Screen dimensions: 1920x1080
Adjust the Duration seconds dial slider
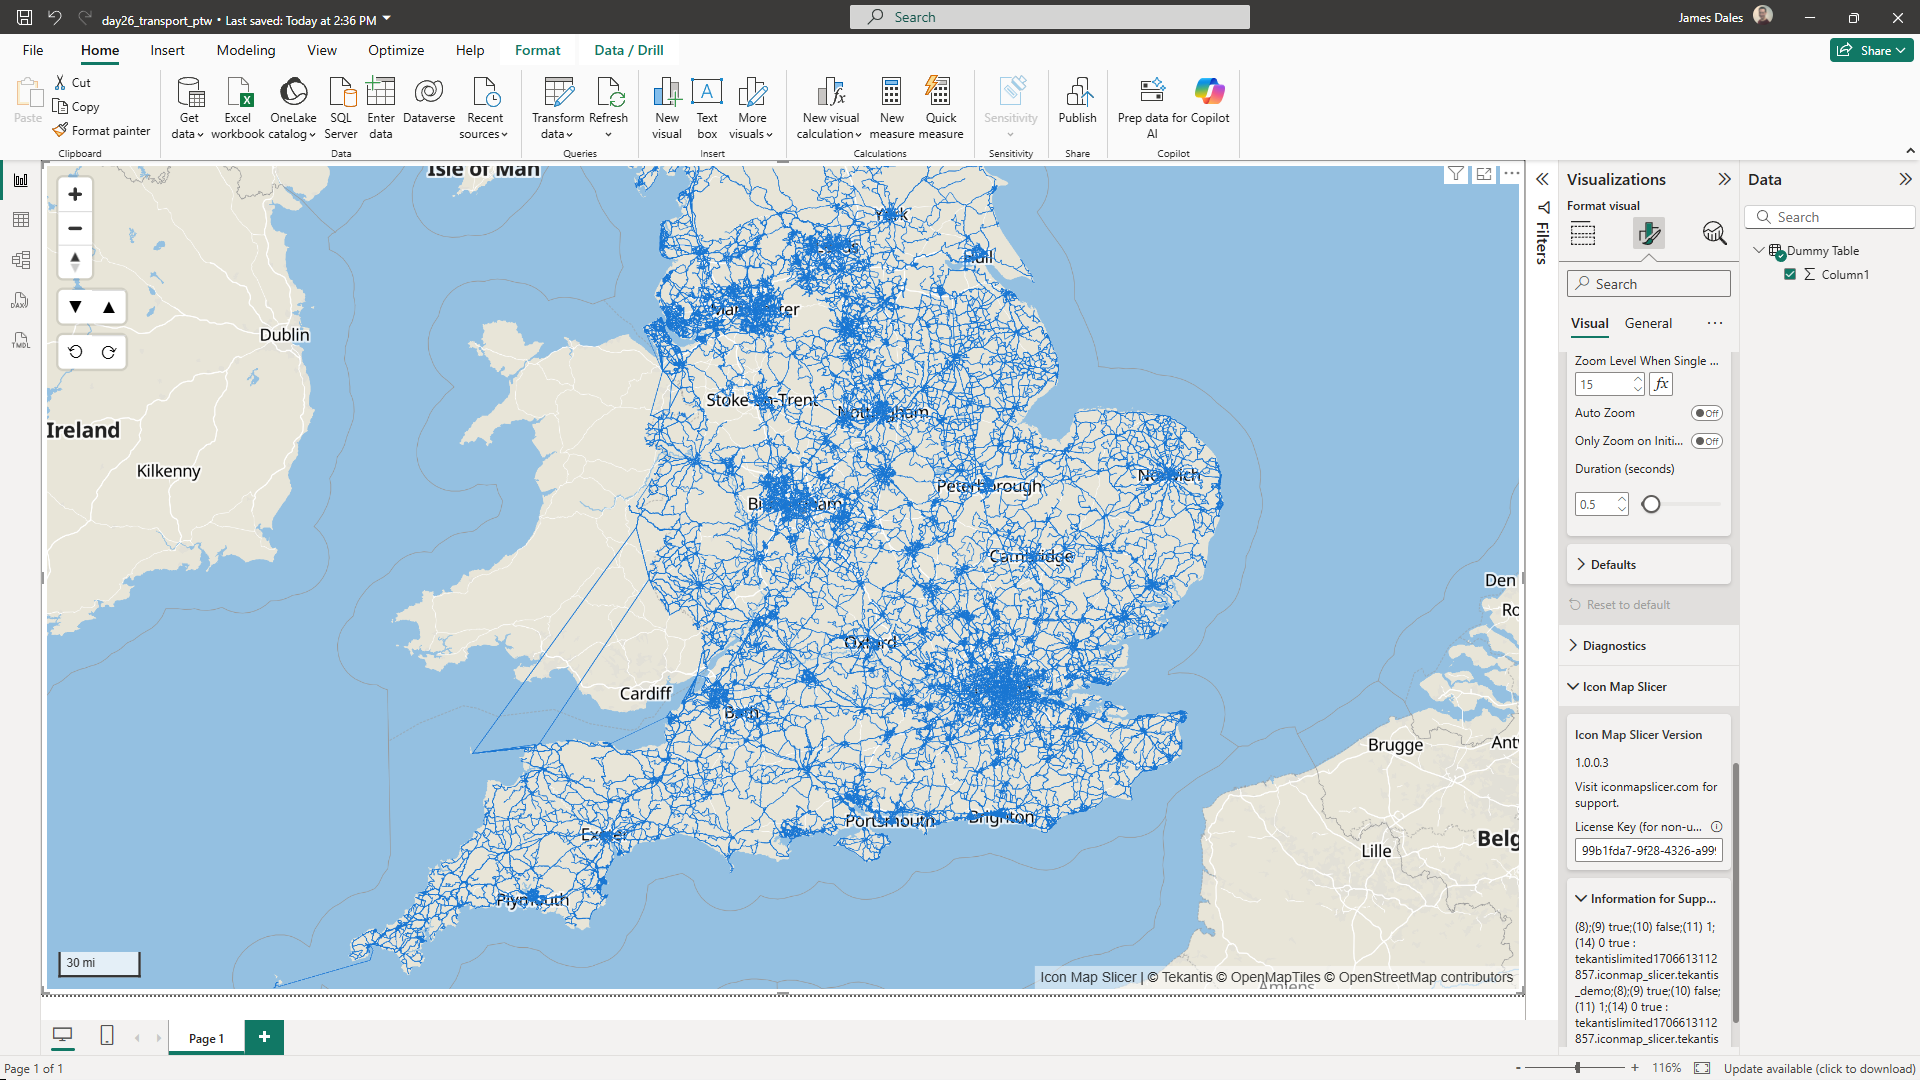[x=1652, y=504]
